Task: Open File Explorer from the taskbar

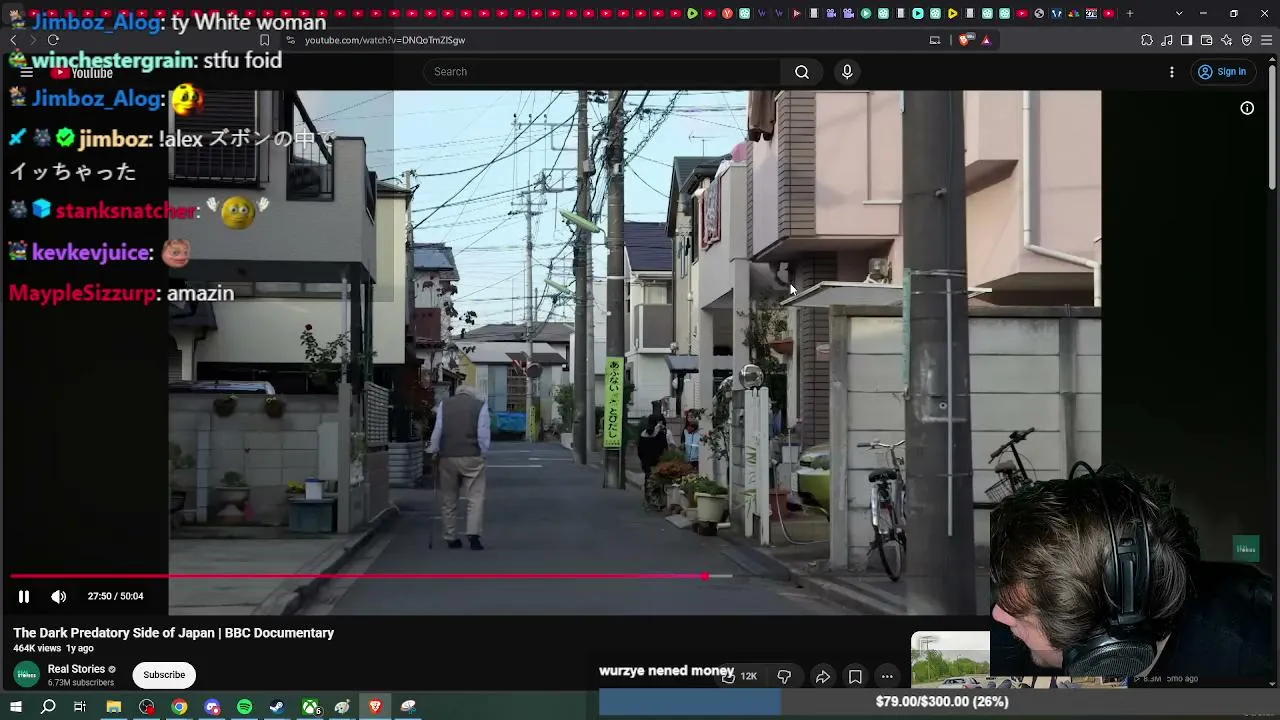Action: [x=114, y=707]
